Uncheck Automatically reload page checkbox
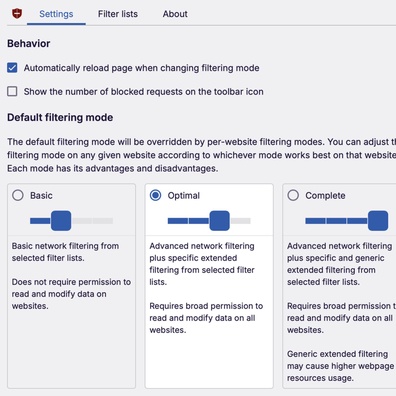 pyautogui.click(x=12, y=68)
